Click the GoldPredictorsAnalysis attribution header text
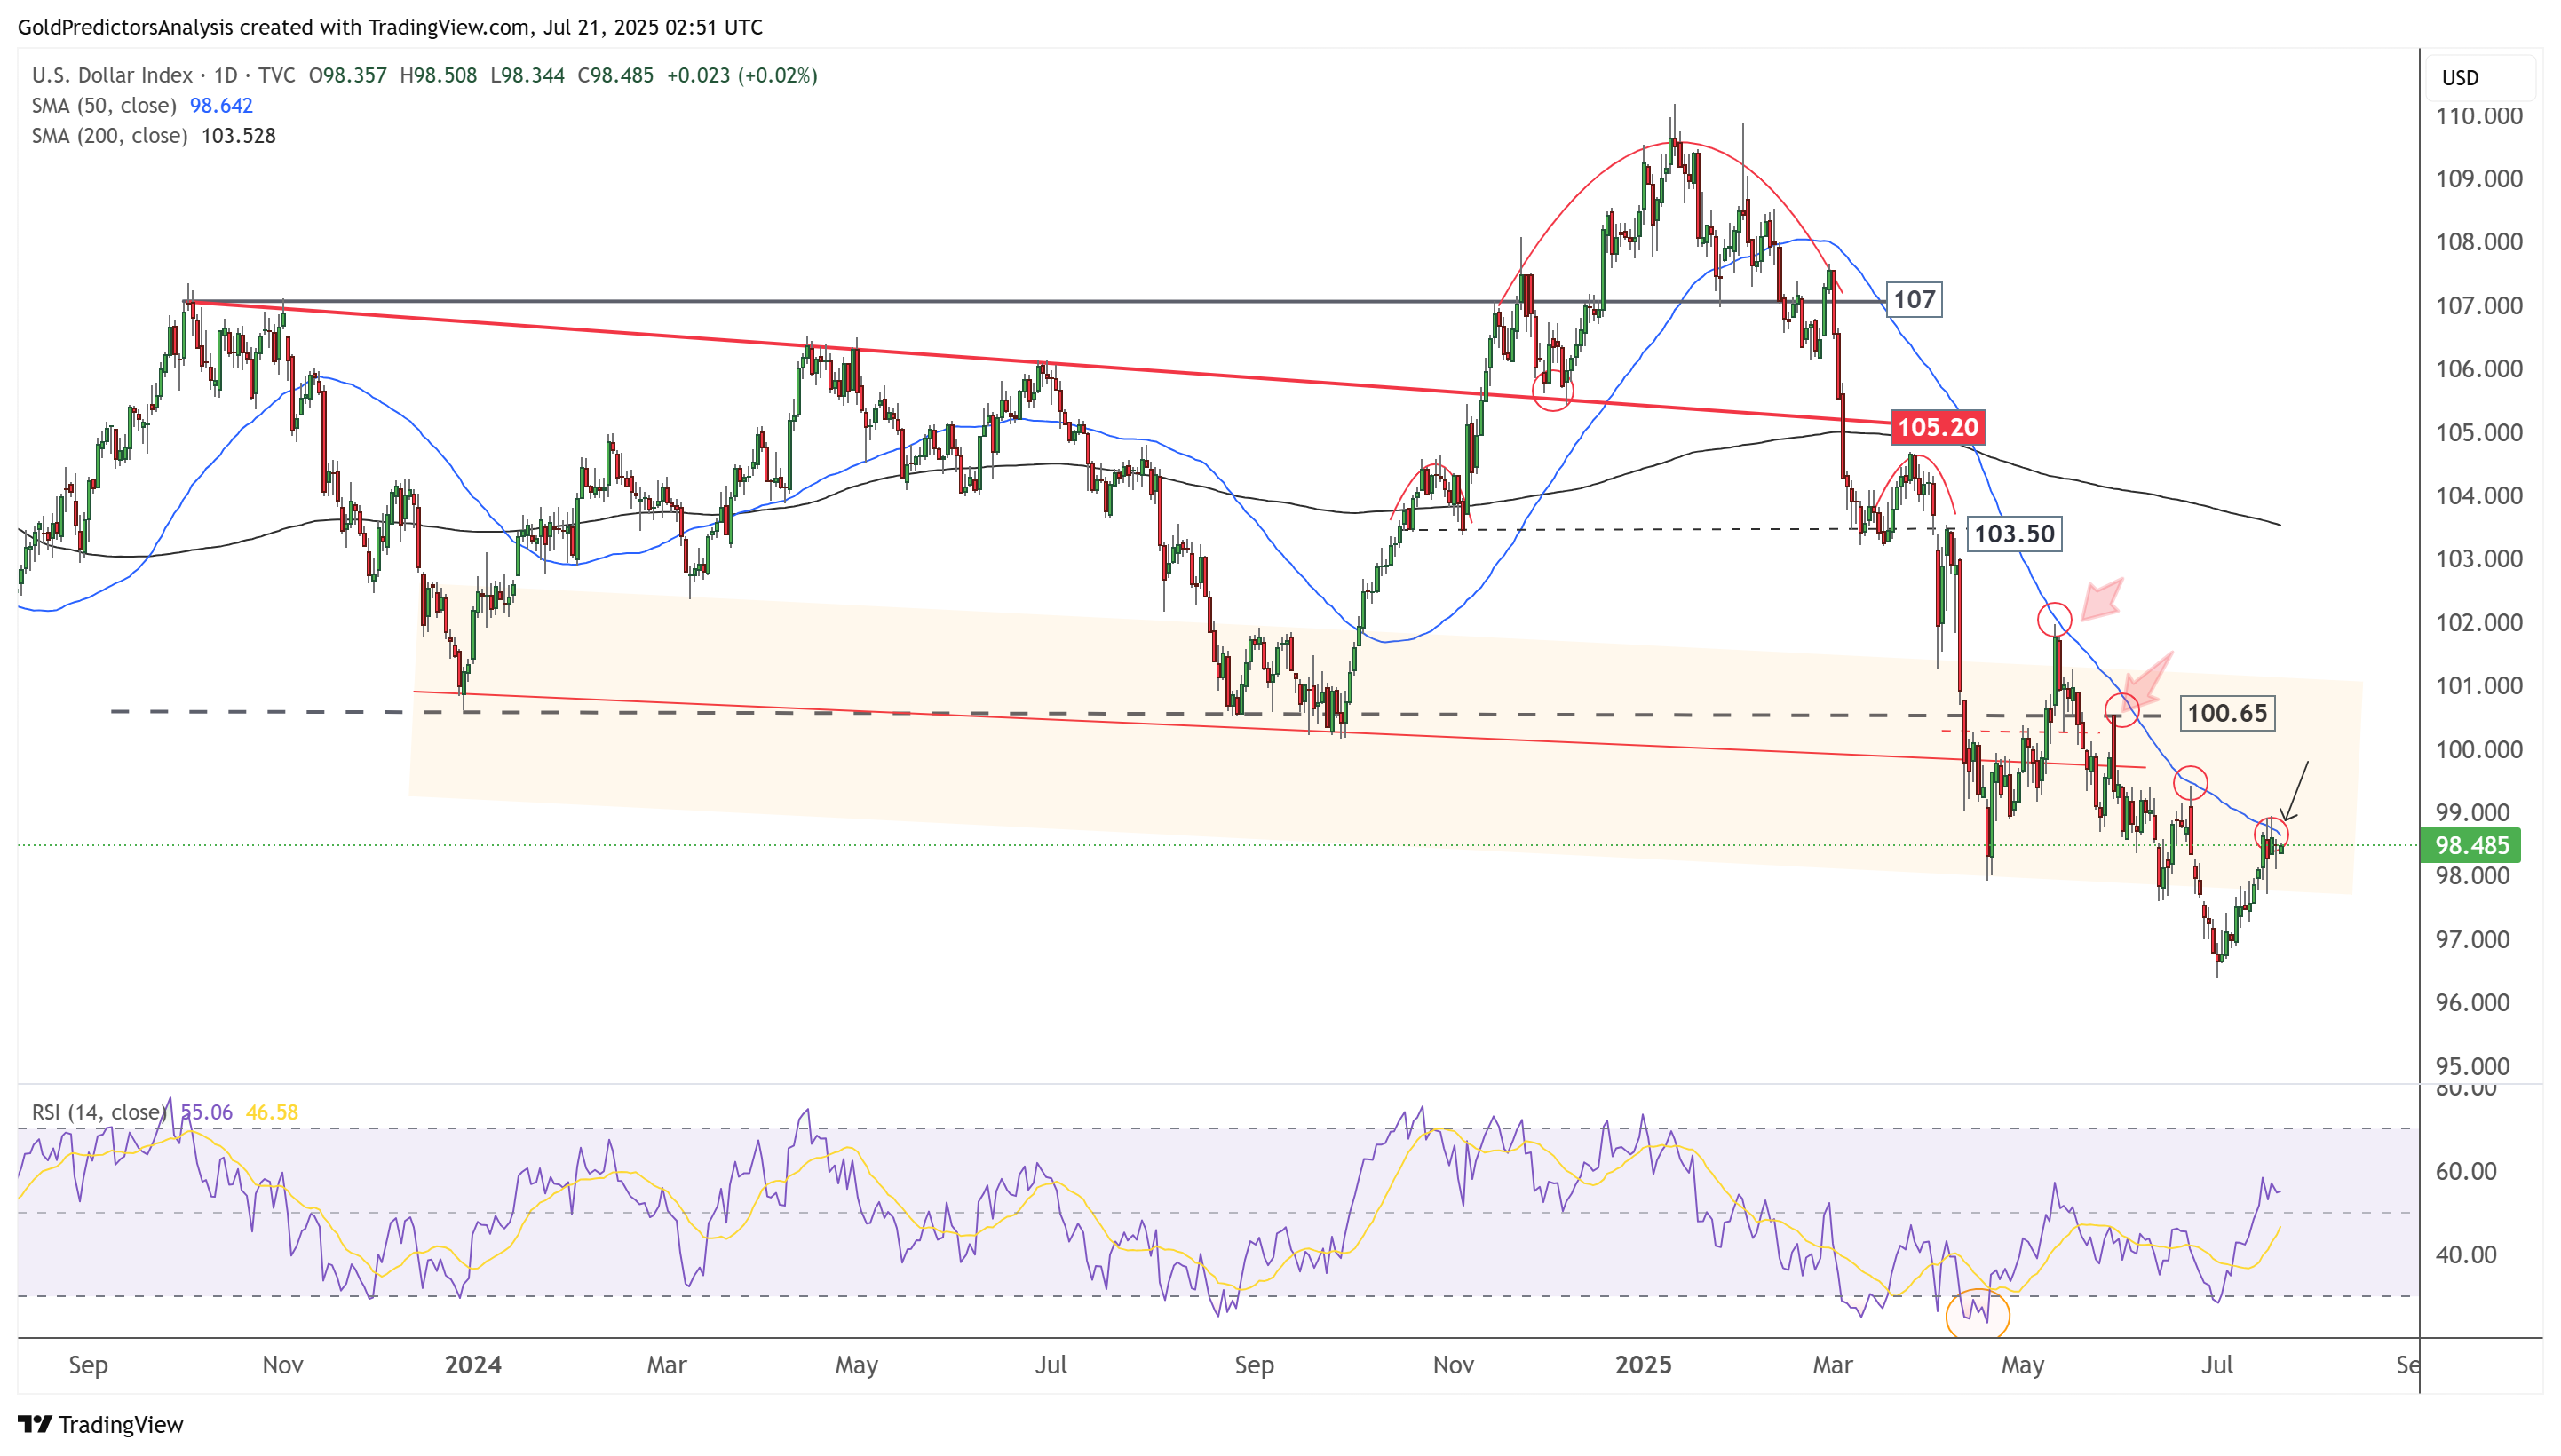Image resolution: width=2561 pixels, height=1456 pixels. 390,27
